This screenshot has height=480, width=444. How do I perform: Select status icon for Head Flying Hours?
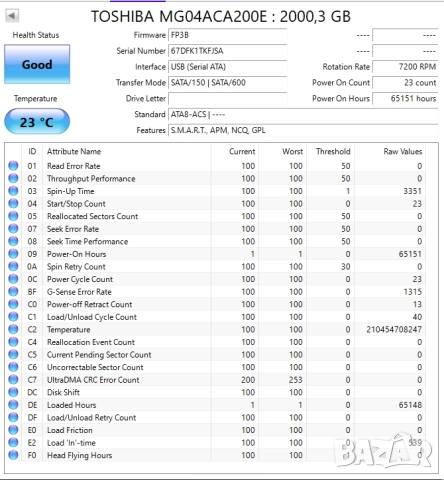[13, 455]
